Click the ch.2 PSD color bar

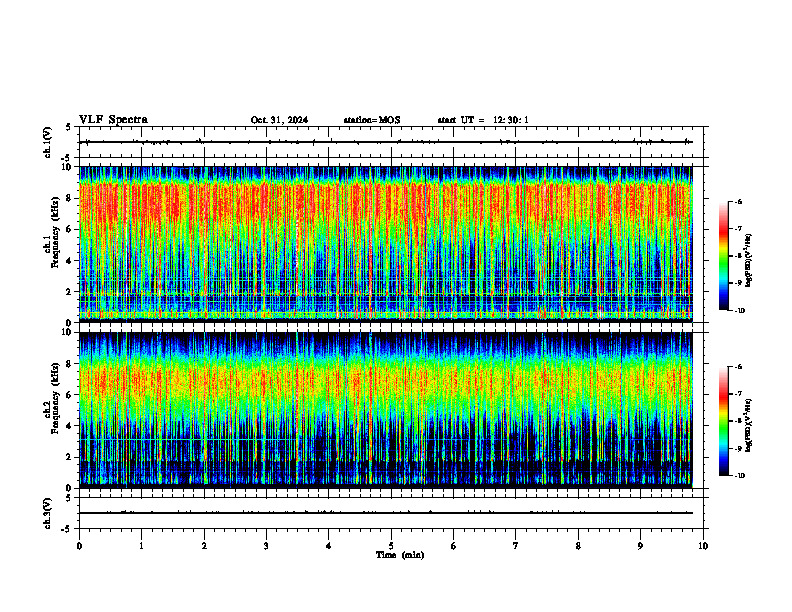(x=724, y=421)
